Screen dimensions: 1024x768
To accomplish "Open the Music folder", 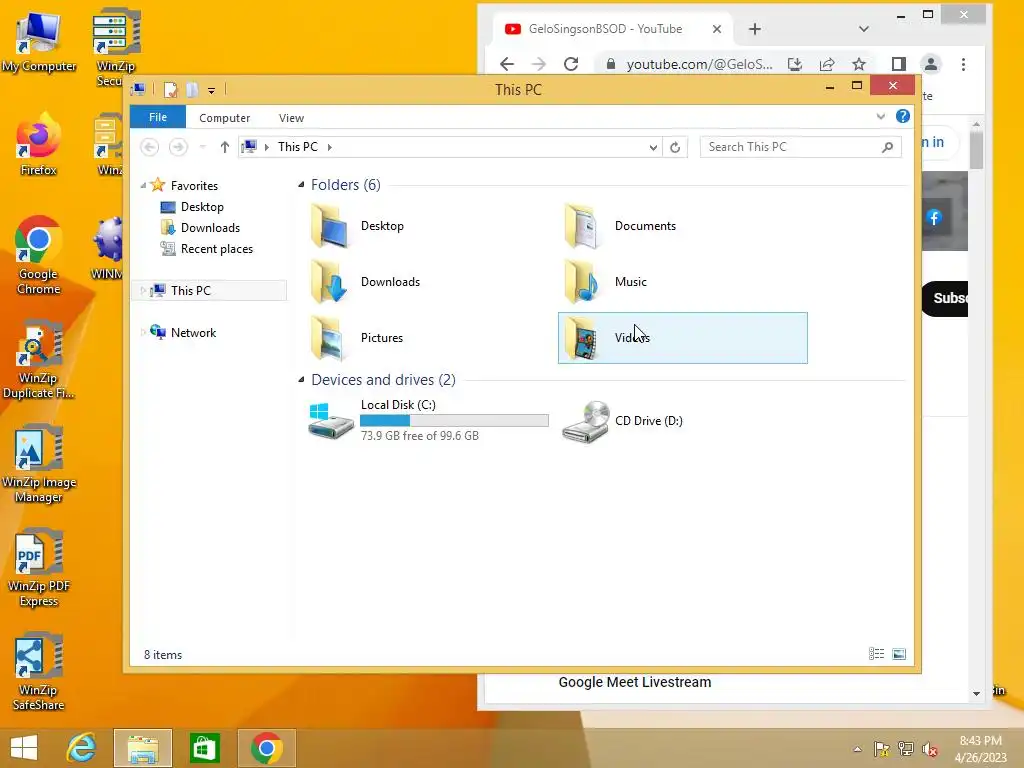I will [x=605, y=282].
